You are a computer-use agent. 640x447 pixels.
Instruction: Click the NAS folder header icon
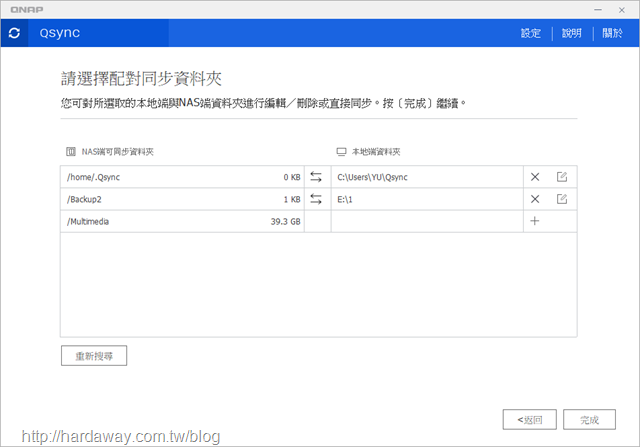coord(71,152)
